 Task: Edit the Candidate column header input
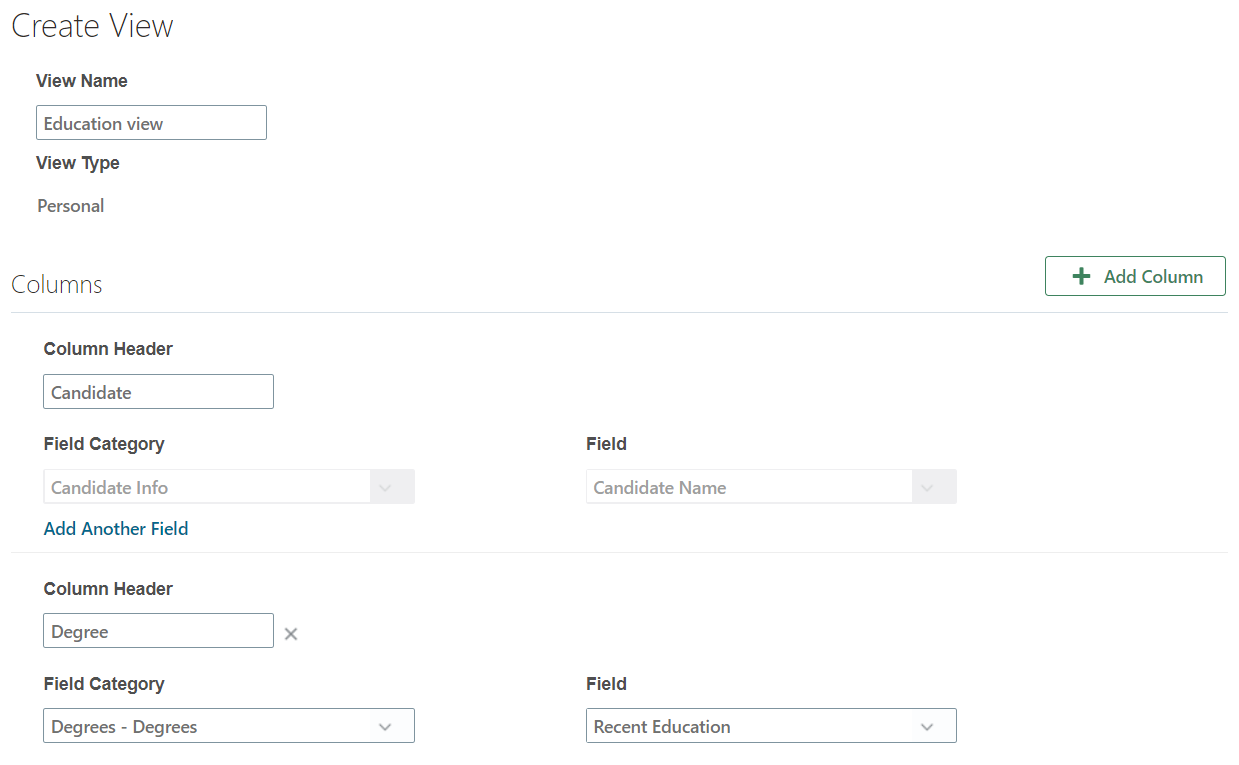point(158,392)
